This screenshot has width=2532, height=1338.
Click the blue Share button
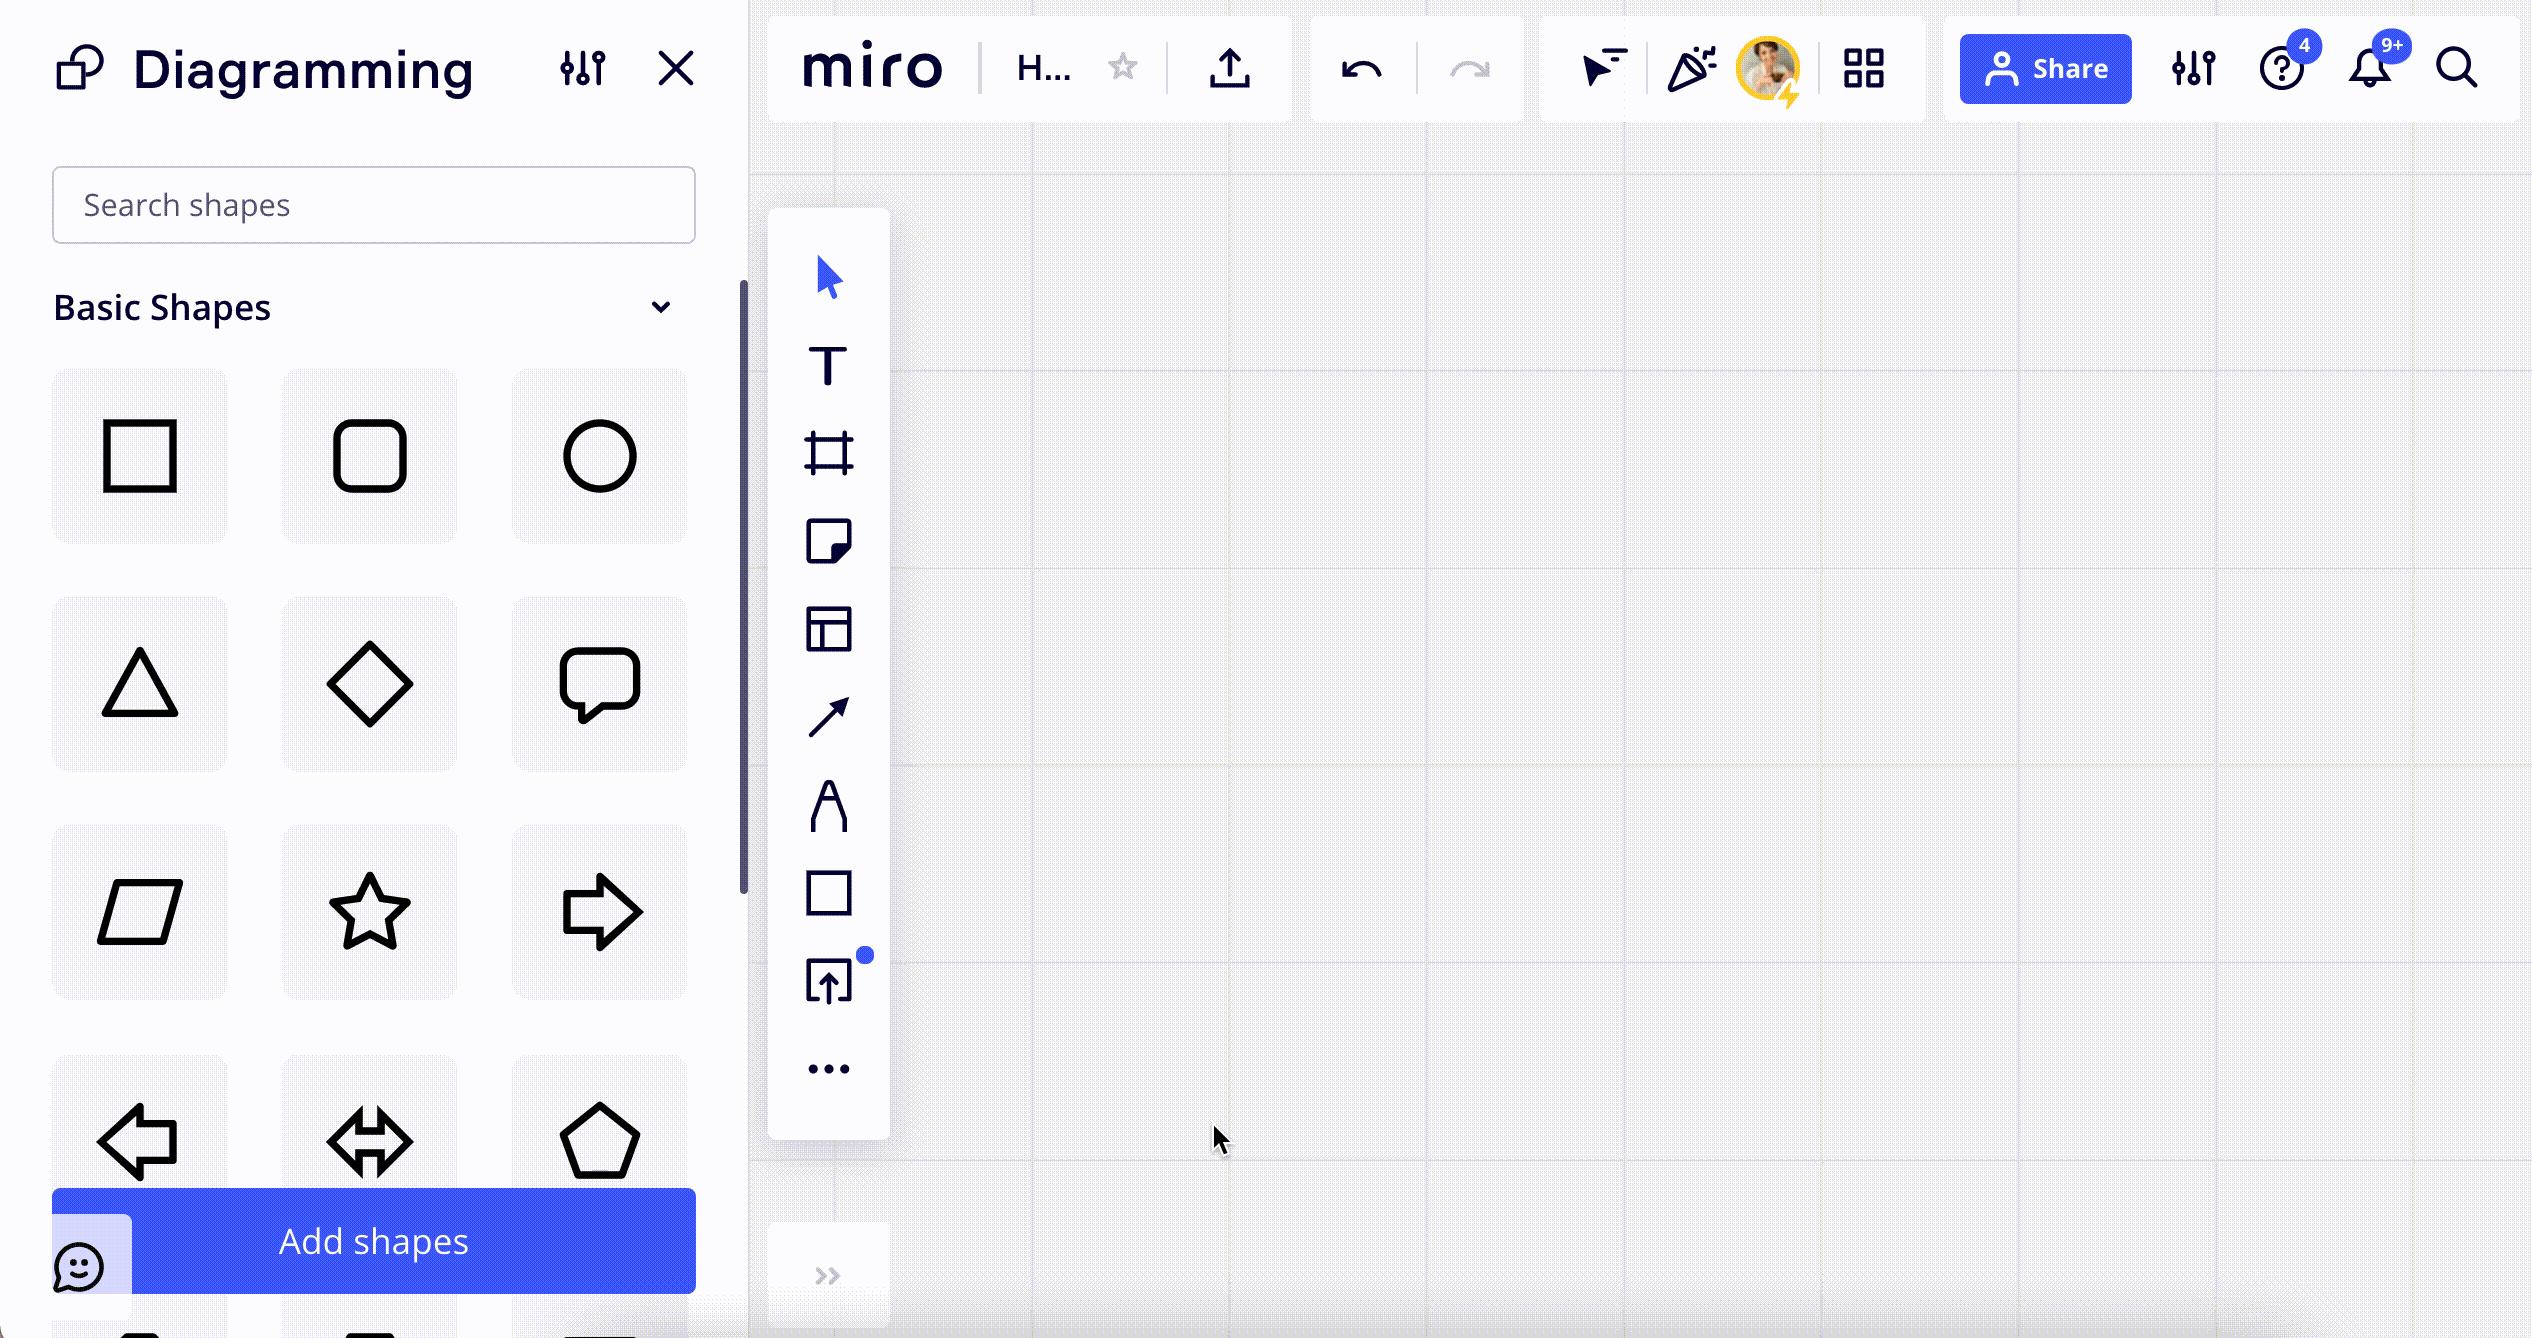(2045, 68)
